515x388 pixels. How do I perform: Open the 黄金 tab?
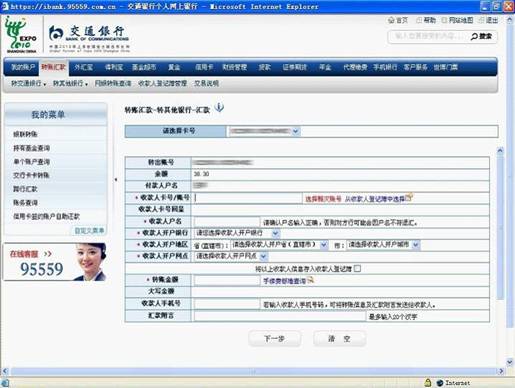174,67
